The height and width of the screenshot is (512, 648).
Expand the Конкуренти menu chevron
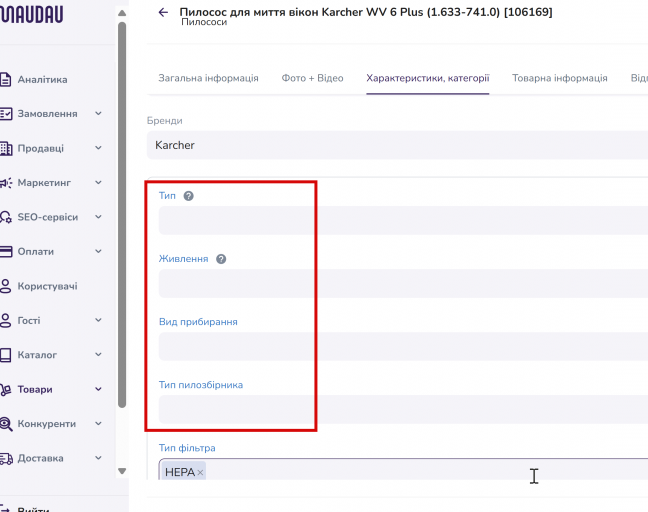[98, 423]
